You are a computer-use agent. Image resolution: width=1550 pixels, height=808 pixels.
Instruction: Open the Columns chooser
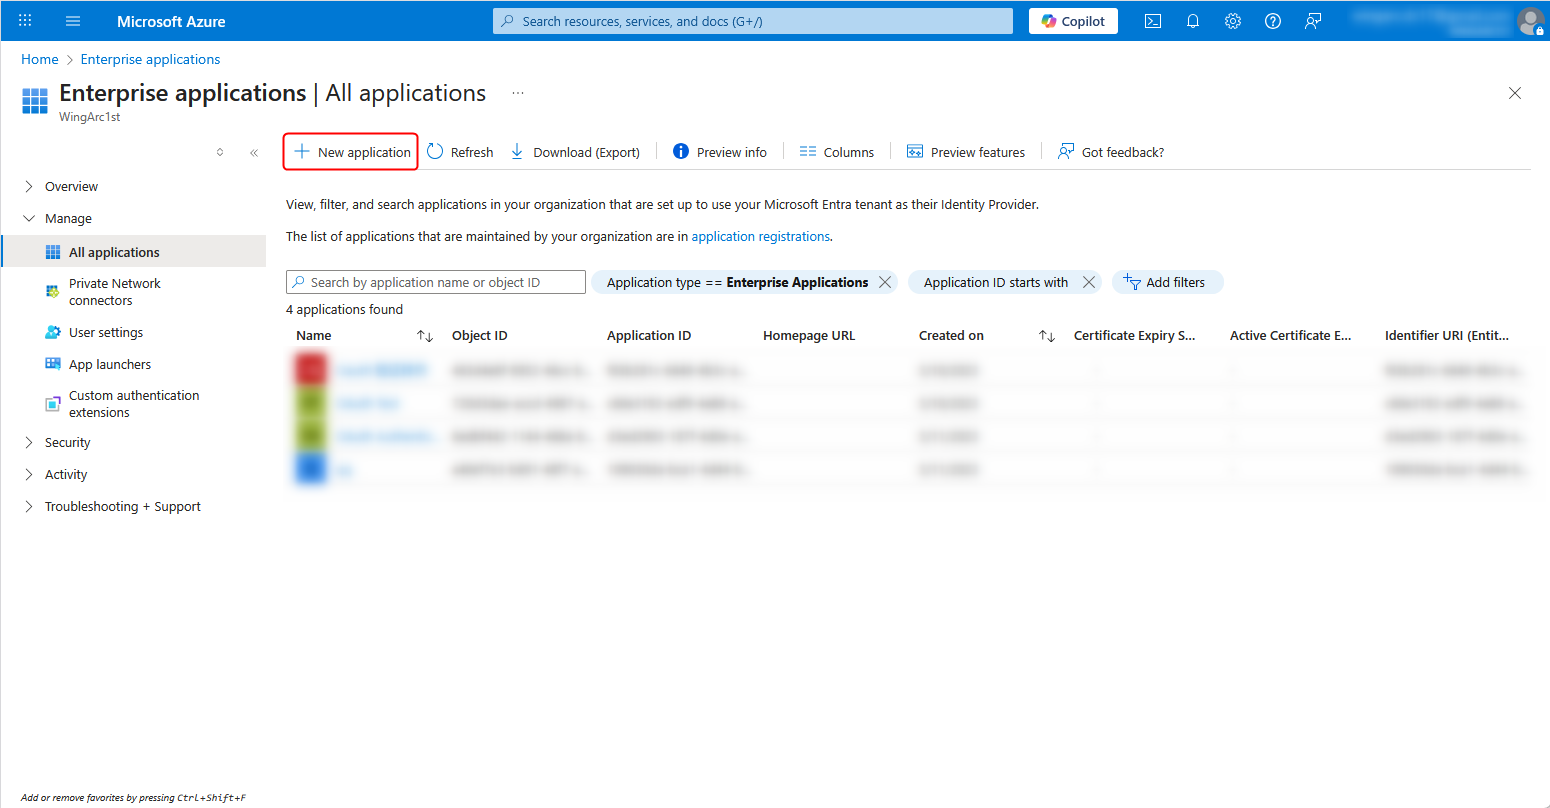click(x=837, y=152)
